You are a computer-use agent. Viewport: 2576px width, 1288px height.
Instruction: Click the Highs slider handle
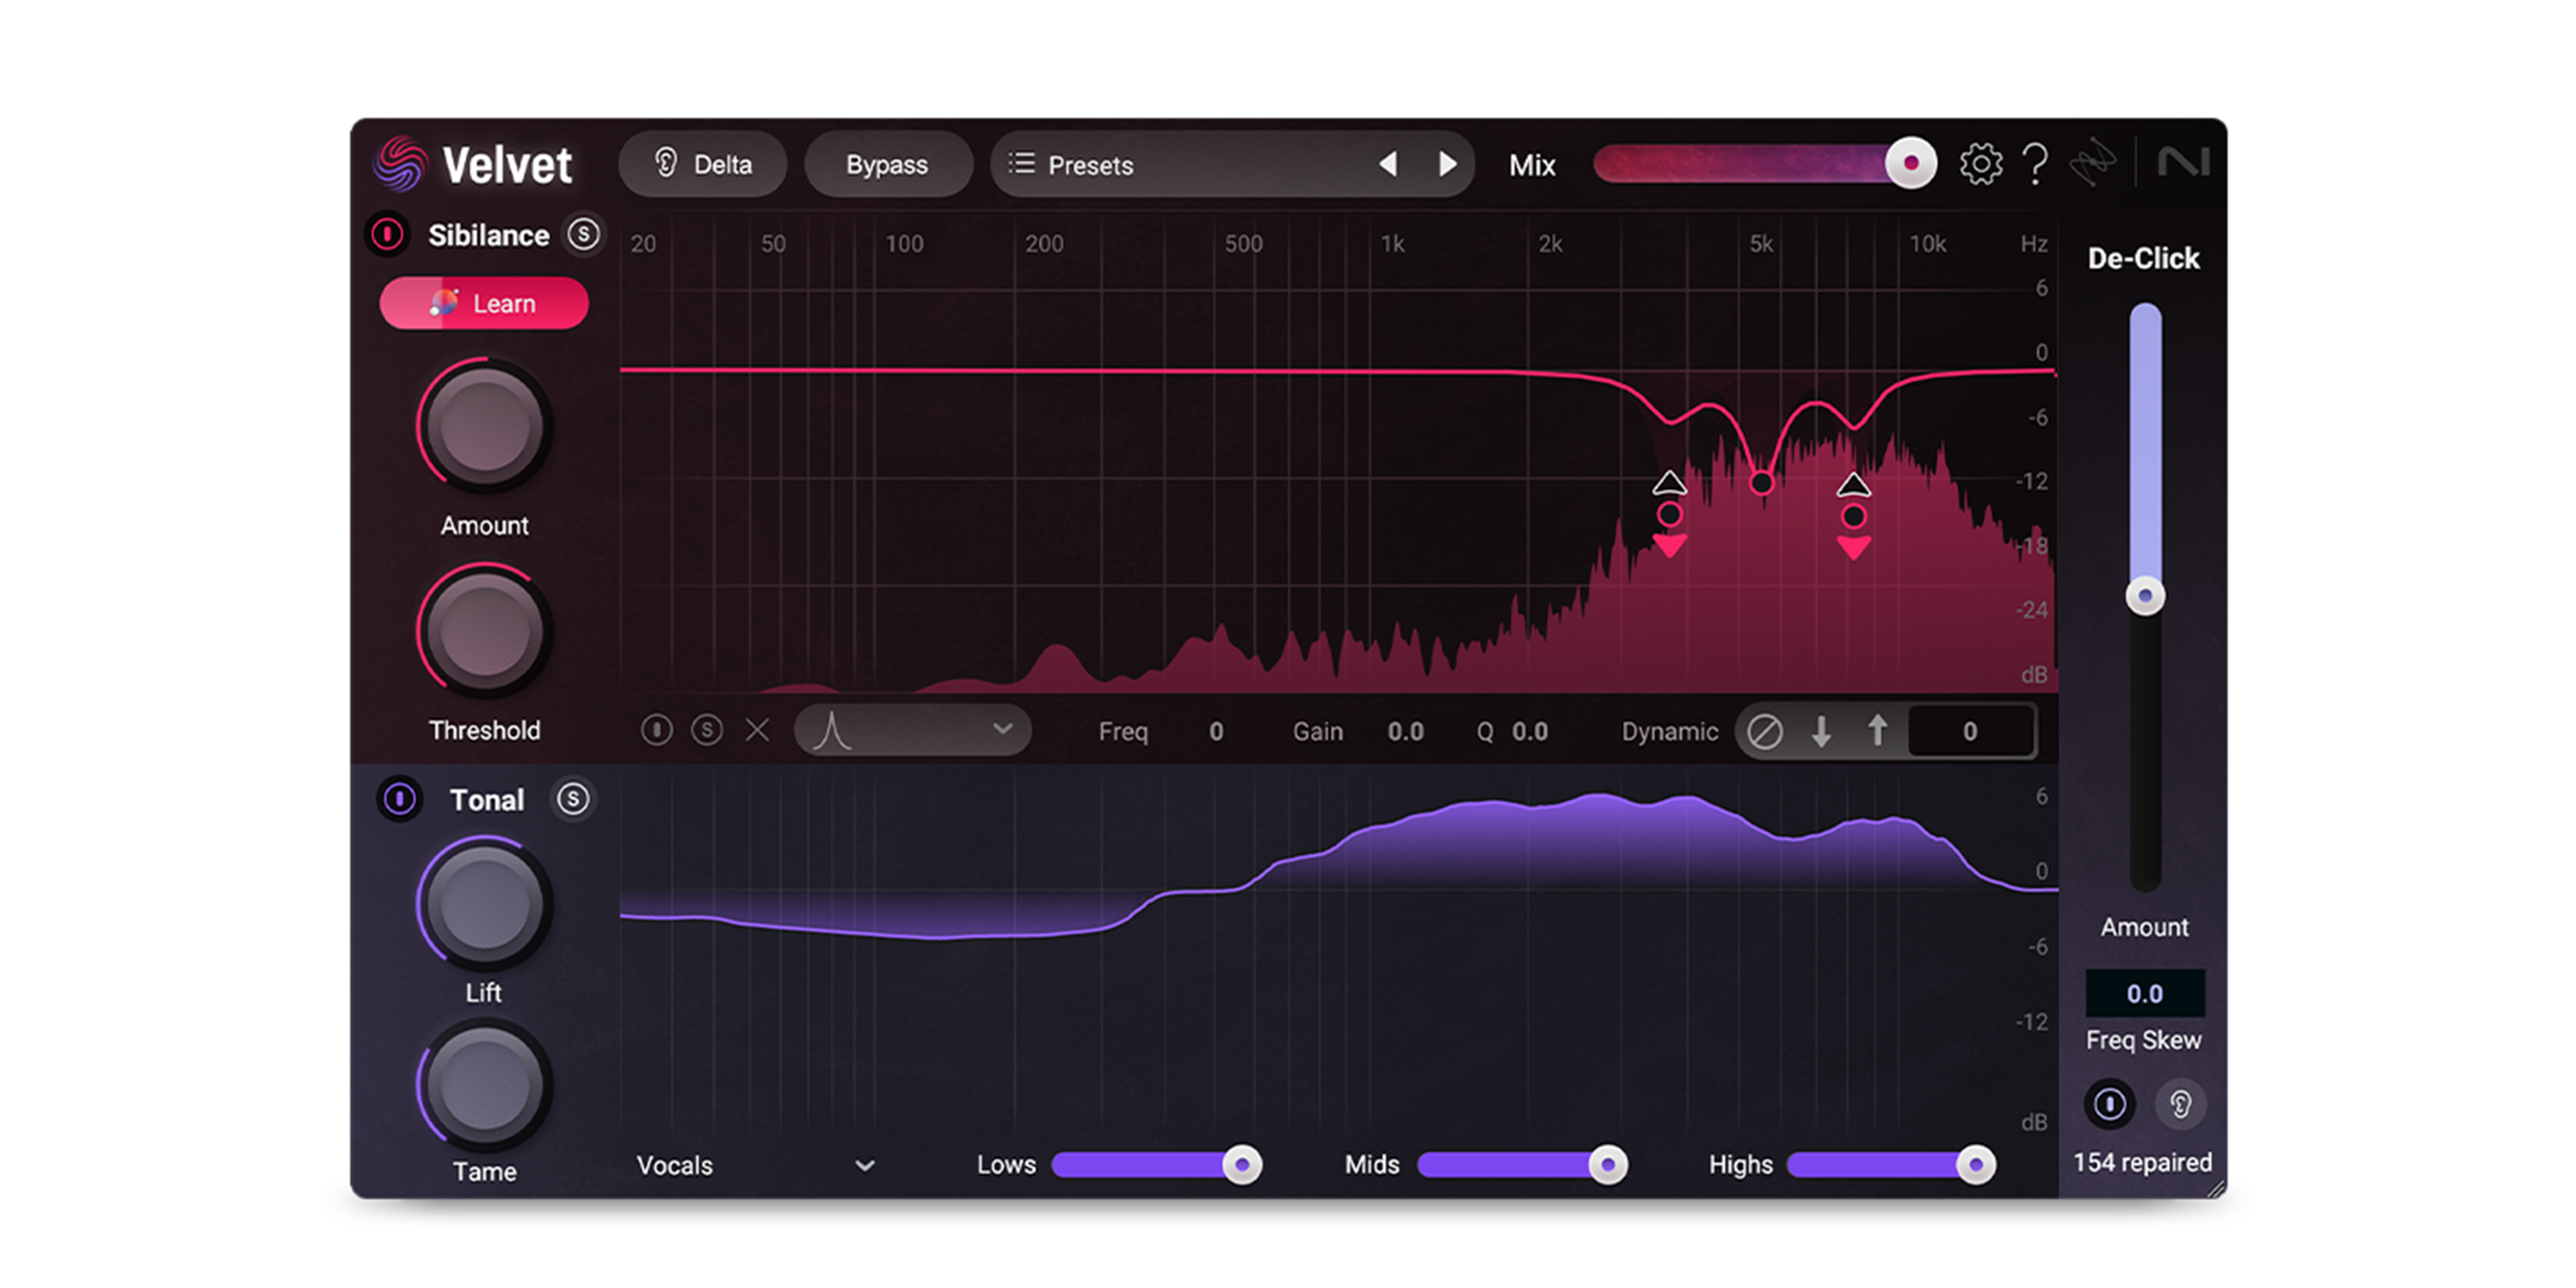(x=1975, y=1165)
